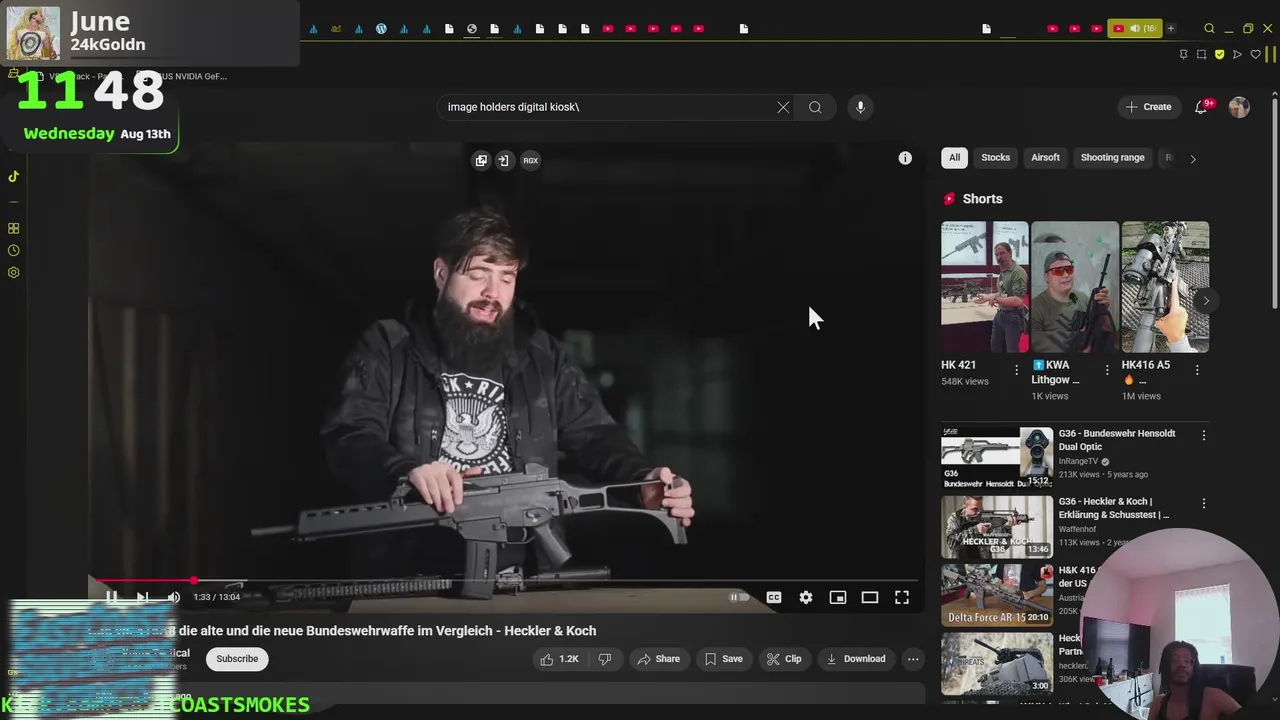Open the Delta Force AR 15 video thumbnail
The width and height of the screenshot is (1280, 720).
pos(996,595)
